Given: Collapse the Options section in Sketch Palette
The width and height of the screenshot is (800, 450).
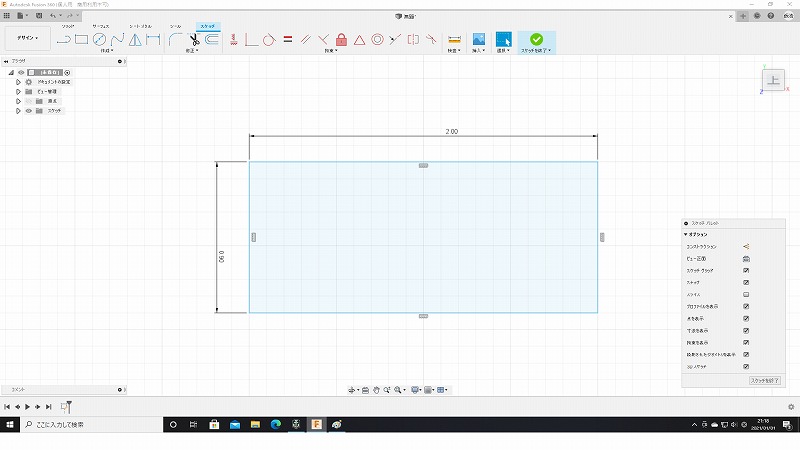Looking at the screenshot, I should pos(686,234).
